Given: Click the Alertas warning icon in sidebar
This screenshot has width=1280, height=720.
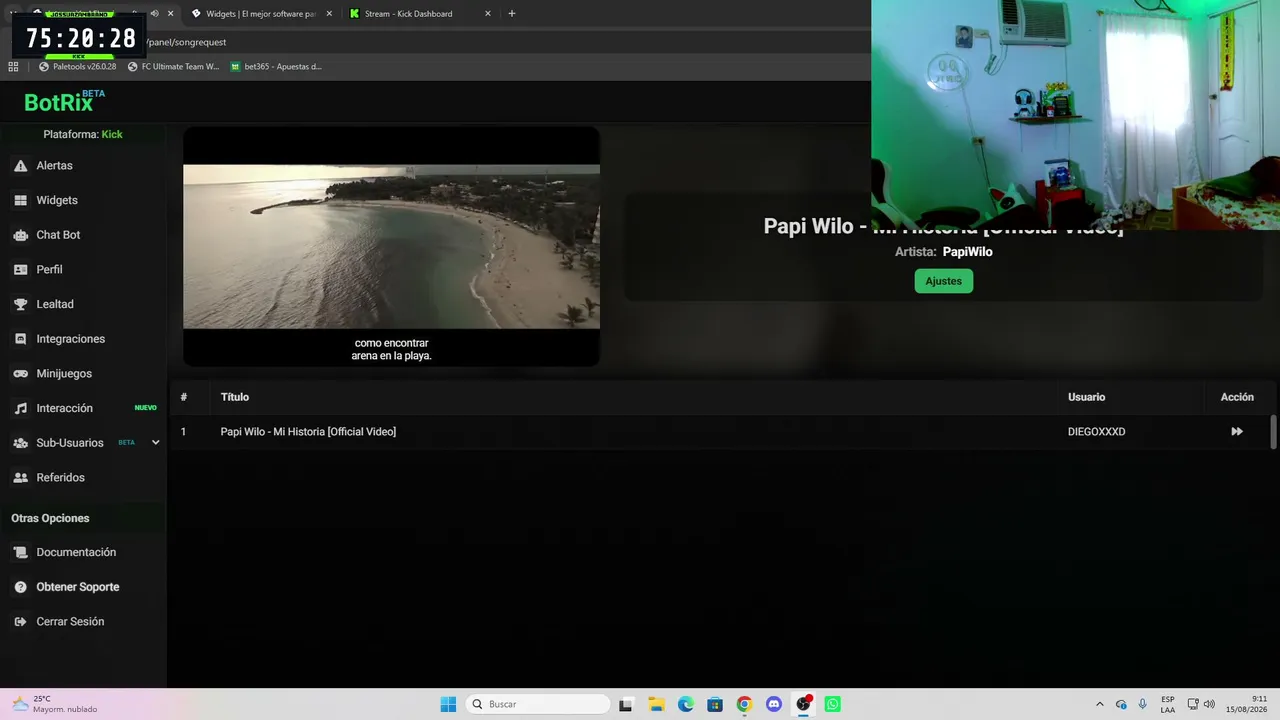Looking at the screenshot, I should point(20,166).
